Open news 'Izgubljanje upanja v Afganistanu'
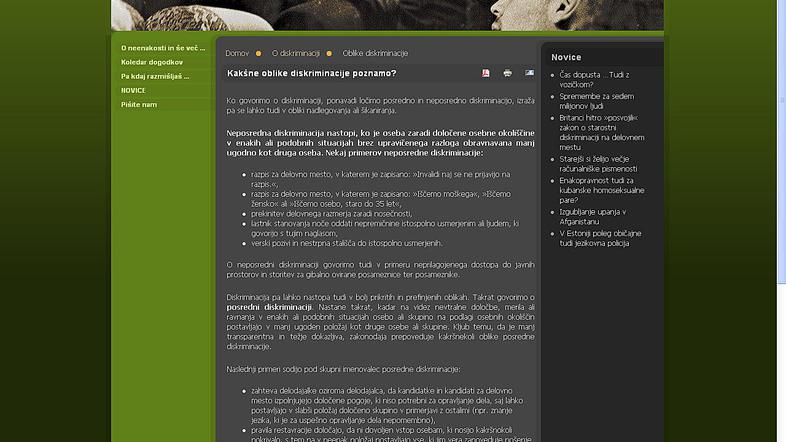This screenshot has width=786, height=442. [x=593, y=217]
